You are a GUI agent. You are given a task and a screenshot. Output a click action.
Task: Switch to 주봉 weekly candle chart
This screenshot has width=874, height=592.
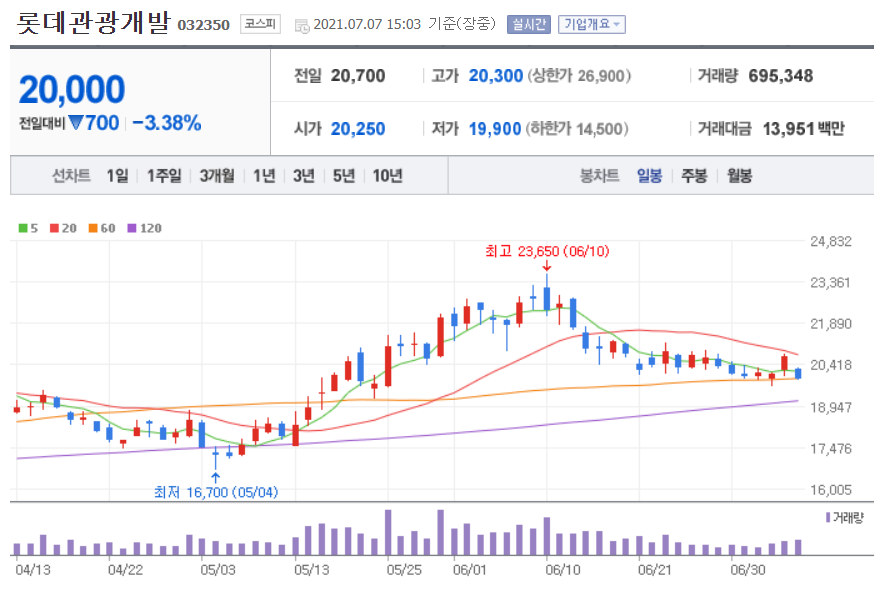(694, 176)
